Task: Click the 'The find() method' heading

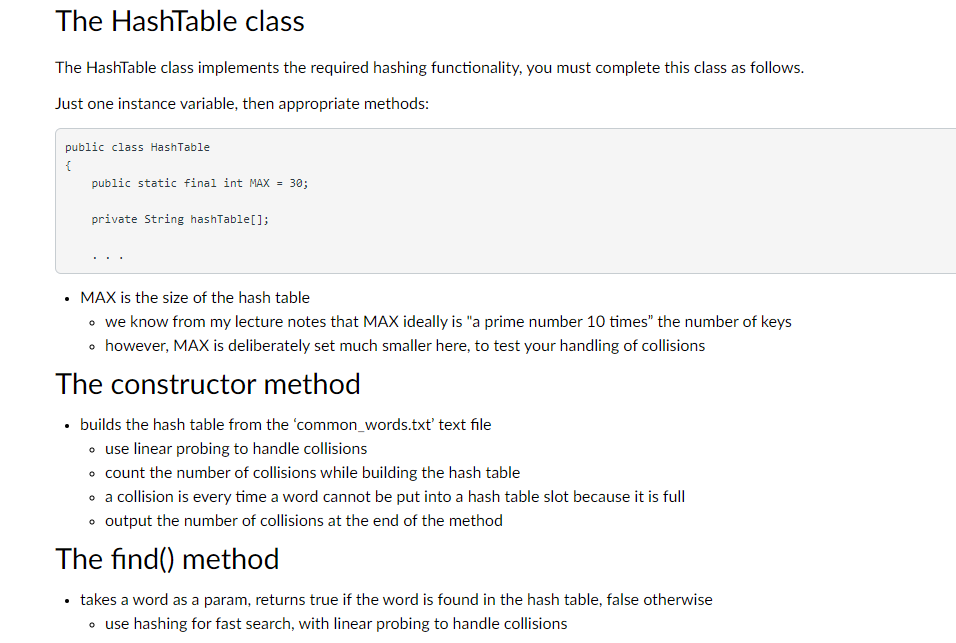Action: (167, 559)
